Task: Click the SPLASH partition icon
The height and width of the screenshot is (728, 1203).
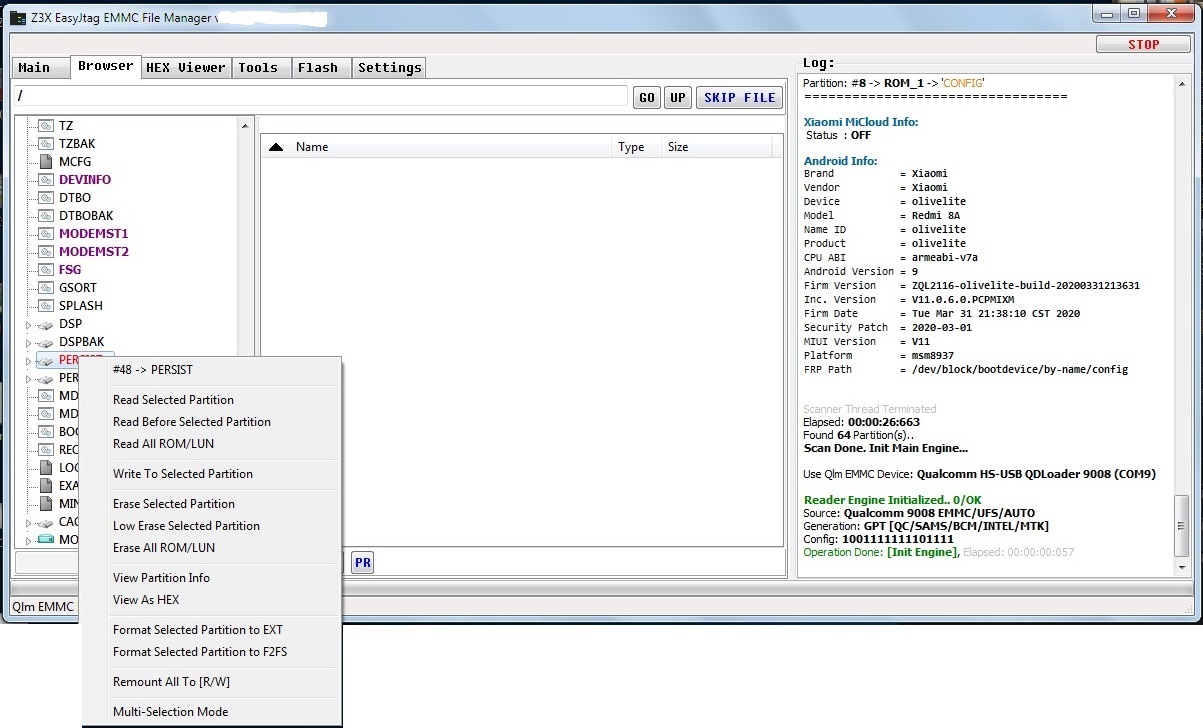Action: pos(45,306)
